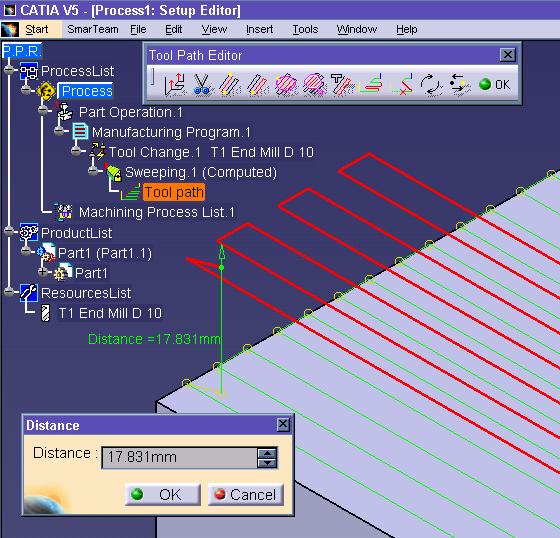Image resolution: width=560 pixels, height=538 pixels.
Task: Expand the Part1 child node
Action: pos(43,272)
